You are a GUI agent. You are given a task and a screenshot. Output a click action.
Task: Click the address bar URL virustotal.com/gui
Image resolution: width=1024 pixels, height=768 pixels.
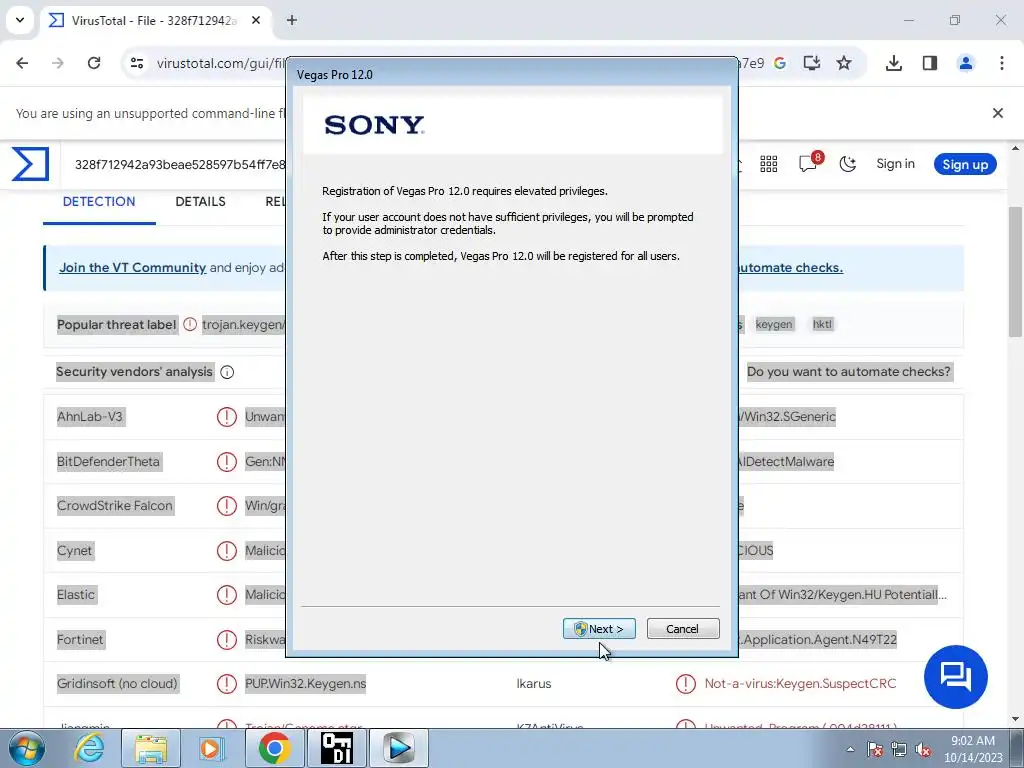(x=221, y=63)
